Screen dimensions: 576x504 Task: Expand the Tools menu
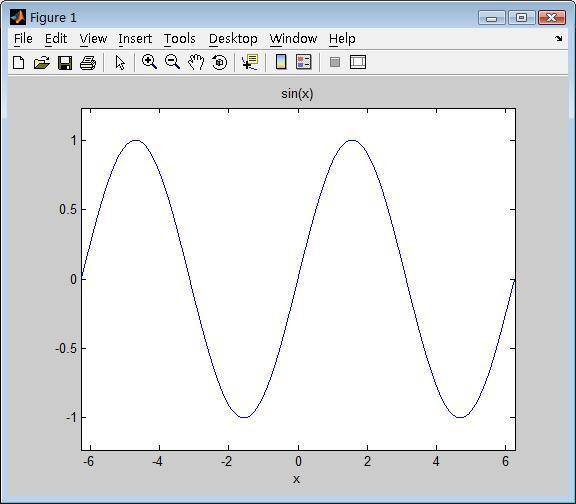(x=180, y=39)
